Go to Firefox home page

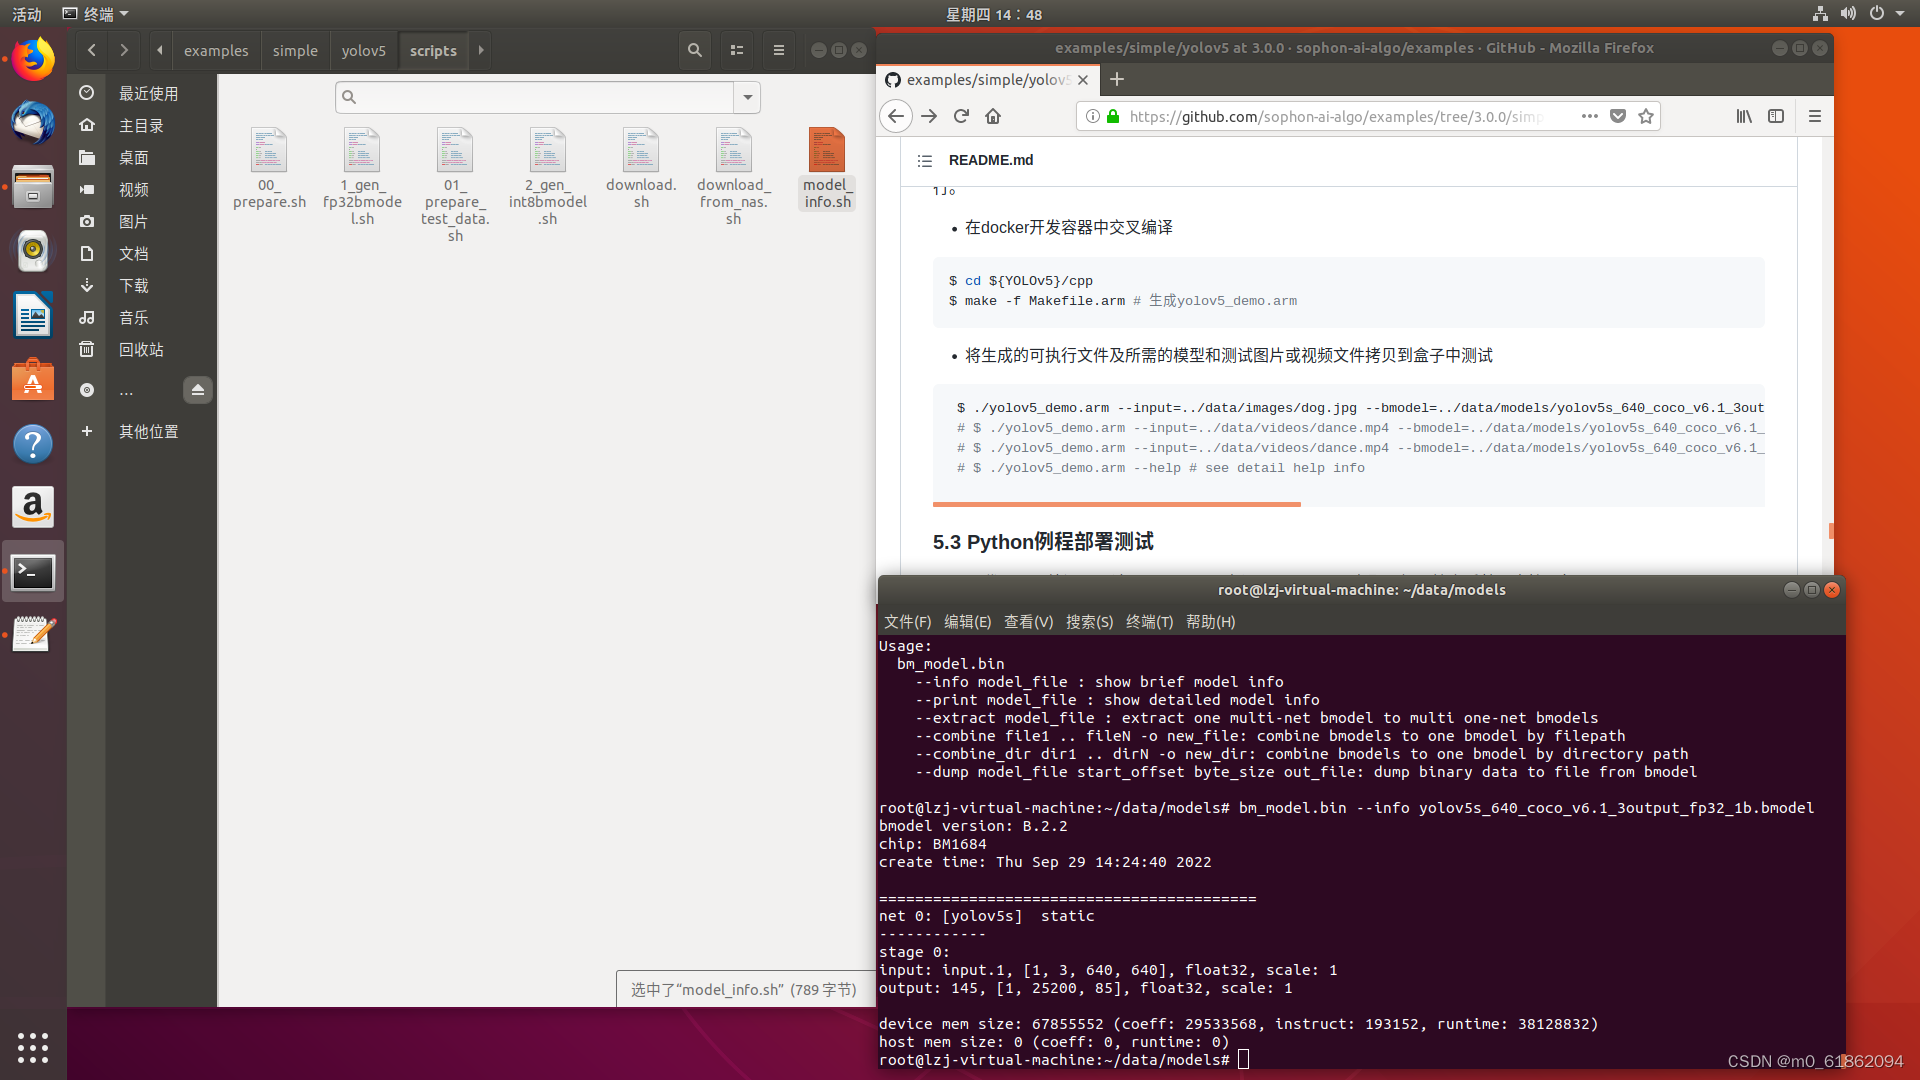[x=993, y=116]
